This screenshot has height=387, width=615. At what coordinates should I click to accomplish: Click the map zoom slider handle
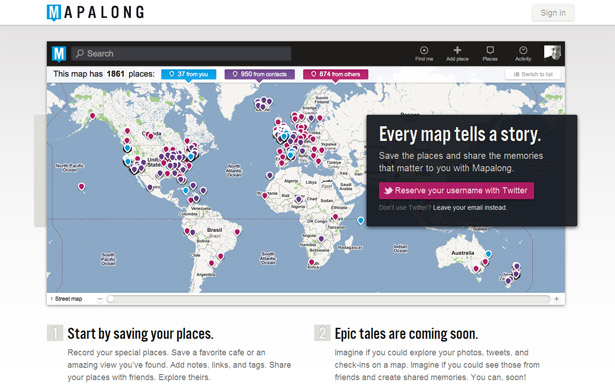[x=111, y=299]
